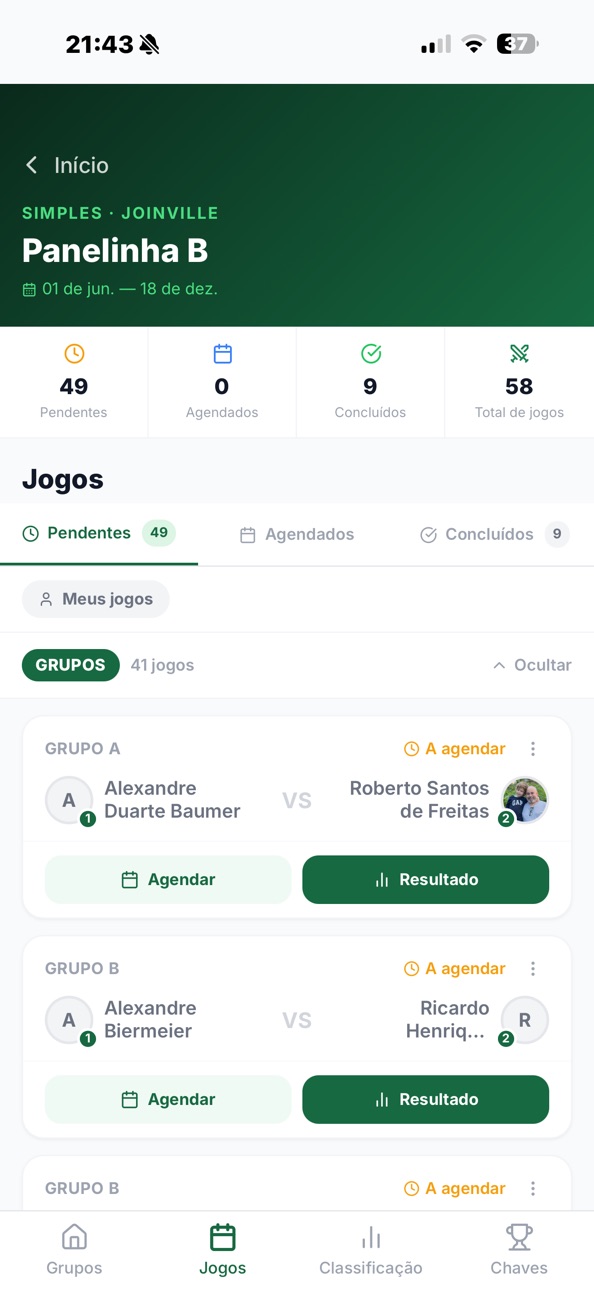The image size is (594, 1290).
Task: Tap the Concluídos checkmark stat card
Action: point(370,381)
